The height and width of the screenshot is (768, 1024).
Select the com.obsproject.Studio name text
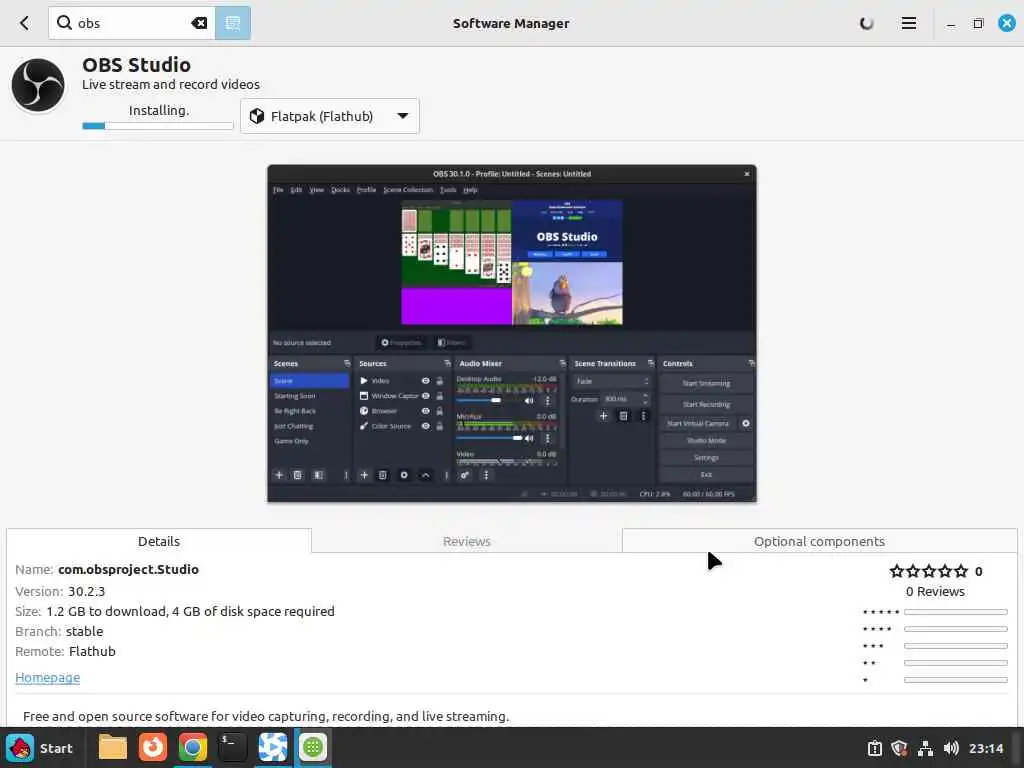click(x=128, y=569)
